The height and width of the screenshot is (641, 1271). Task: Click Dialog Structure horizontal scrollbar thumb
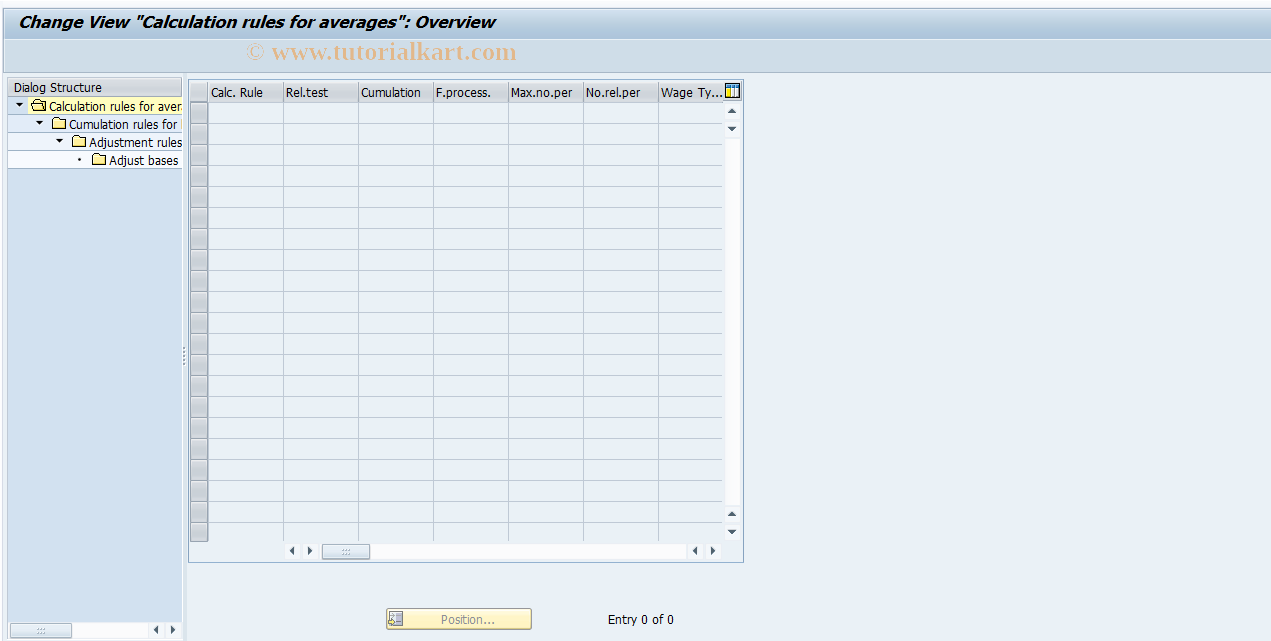click(41, 630)
